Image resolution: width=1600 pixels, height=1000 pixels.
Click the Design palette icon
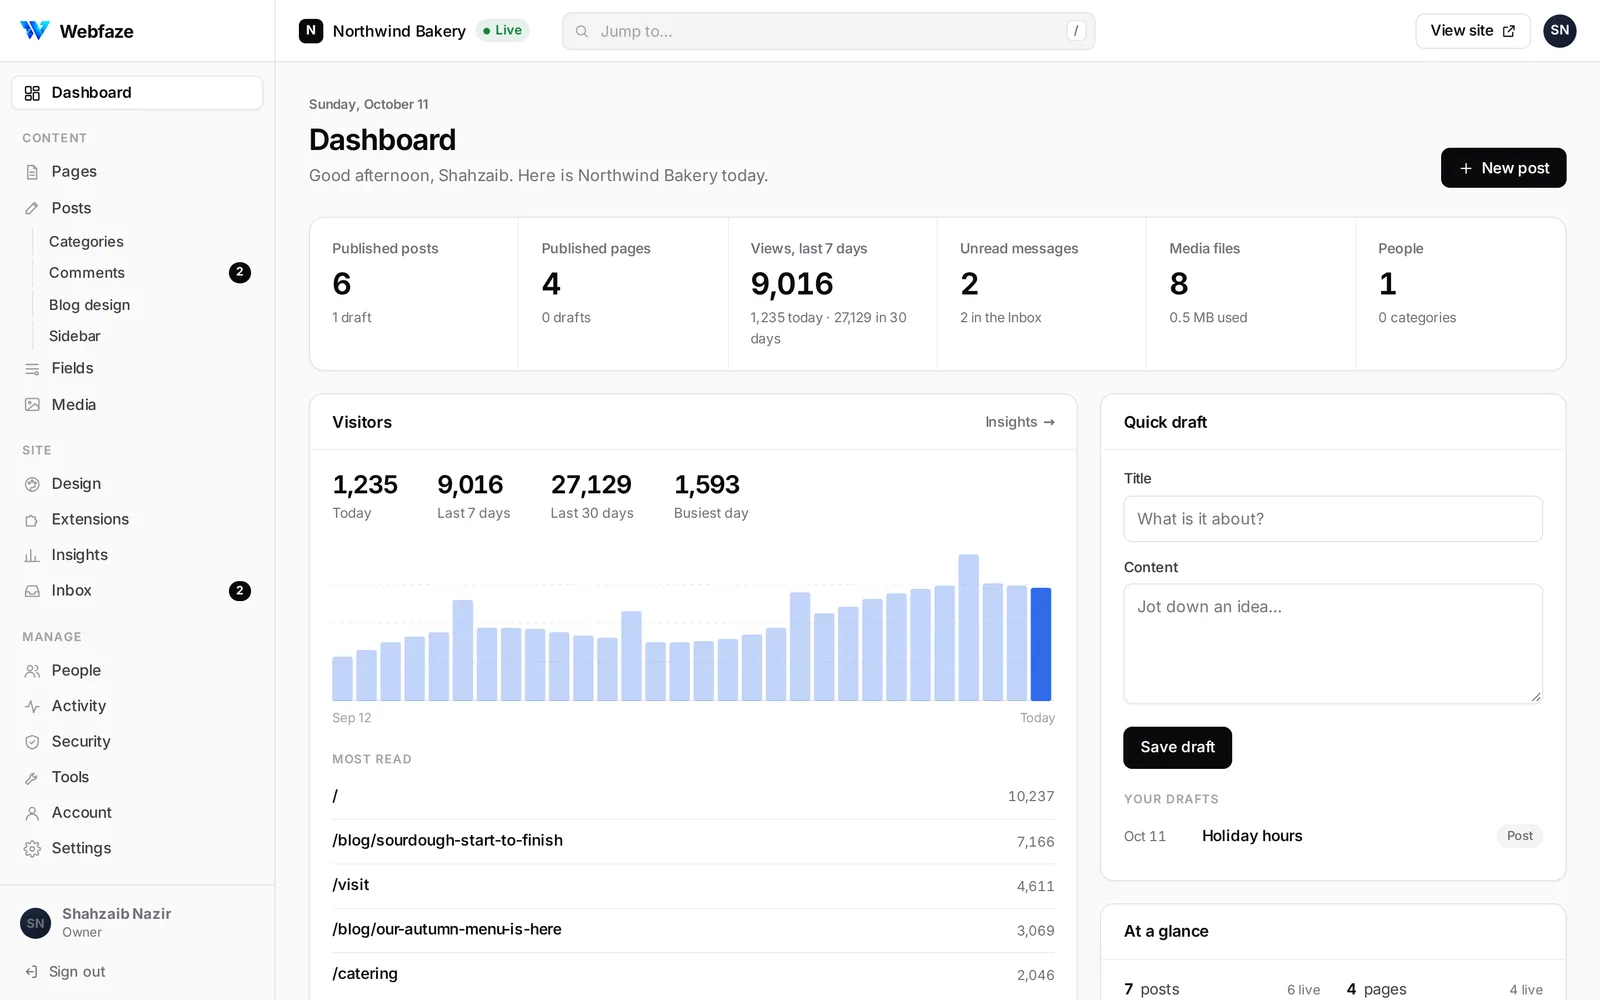tap(32, 484)
